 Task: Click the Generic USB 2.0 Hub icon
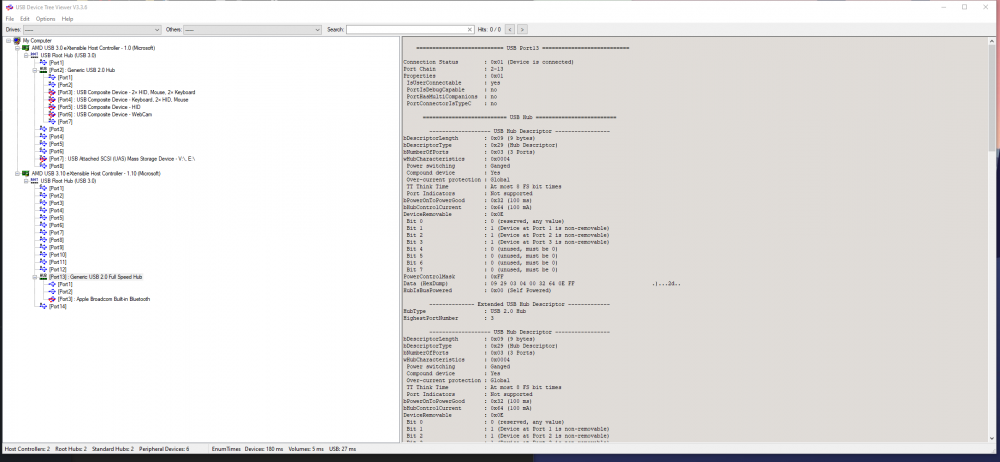point(43,70)
